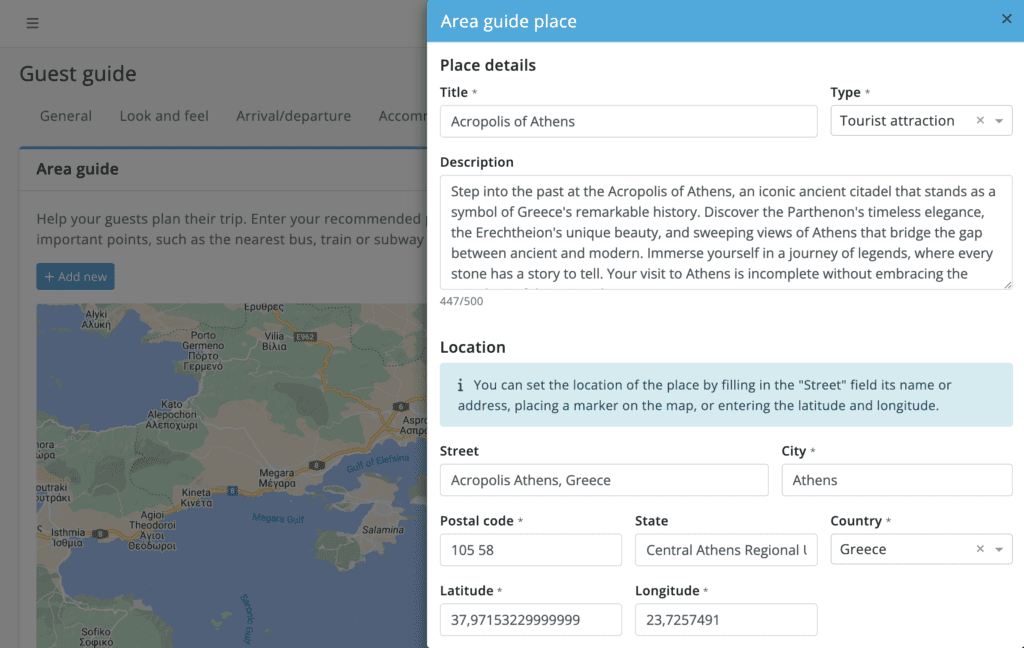
Task: Edit the Longitude field
Action: [726, 620]
